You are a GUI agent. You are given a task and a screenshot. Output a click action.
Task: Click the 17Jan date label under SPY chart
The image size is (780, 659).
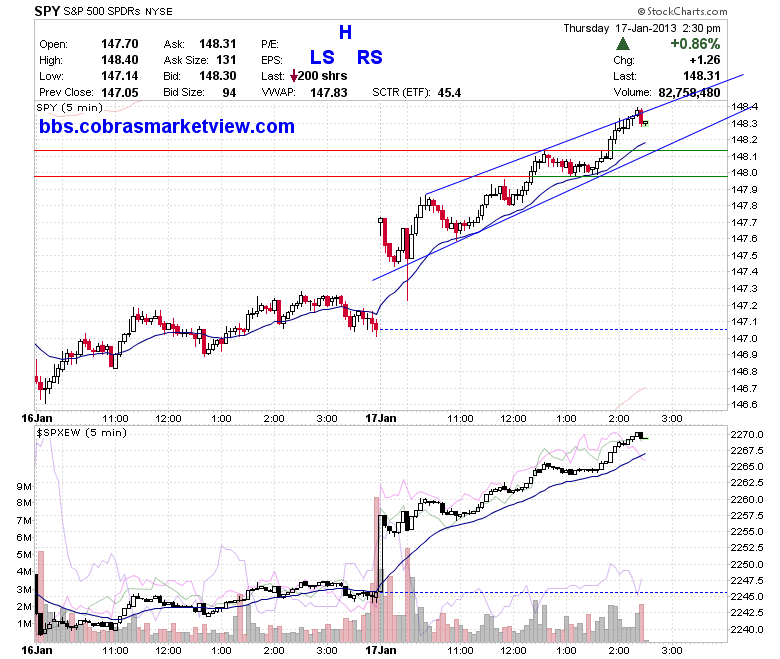(381, 418)
